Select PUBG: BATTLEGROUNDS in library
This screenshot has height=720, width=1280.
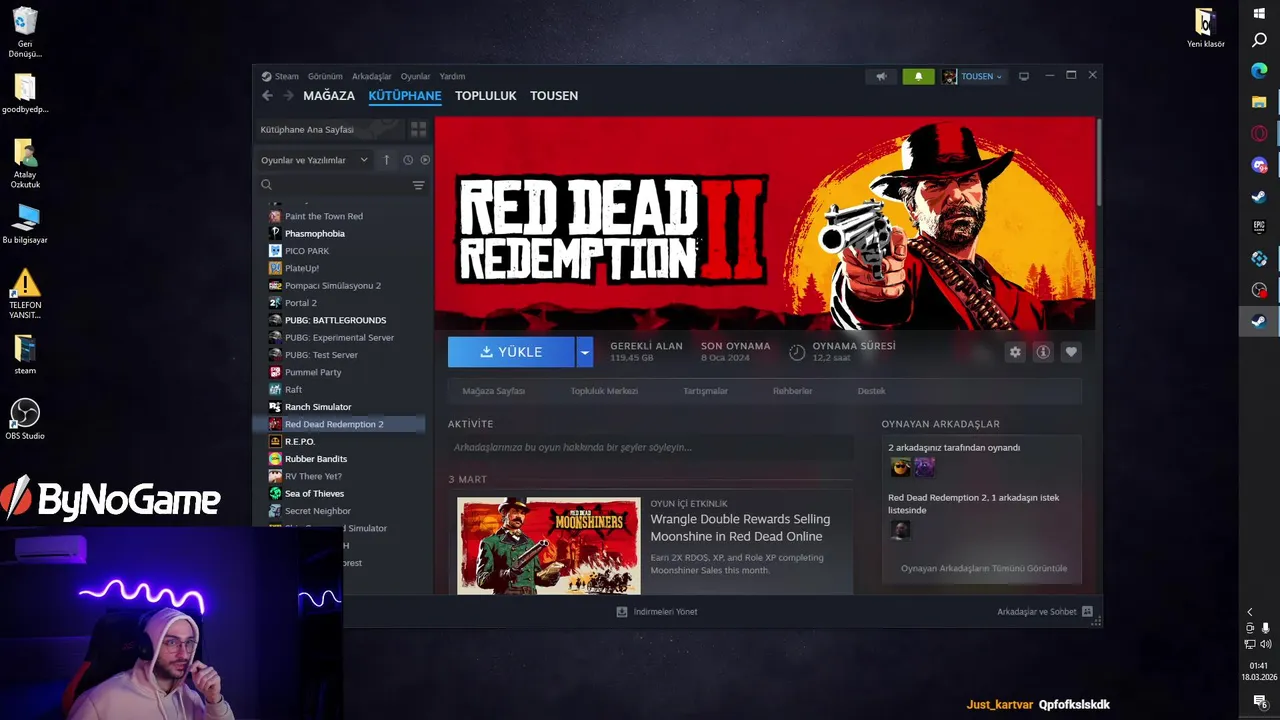coord(339,320)
